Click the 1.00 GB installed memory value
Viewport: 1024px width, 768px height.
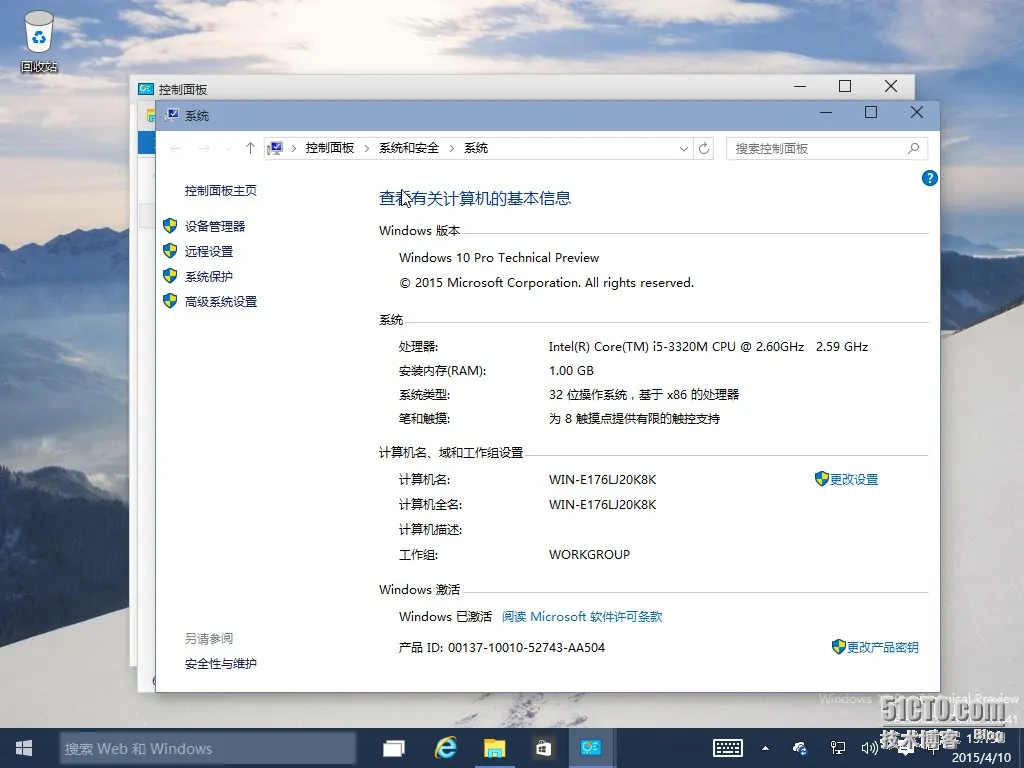click(571, 371)
